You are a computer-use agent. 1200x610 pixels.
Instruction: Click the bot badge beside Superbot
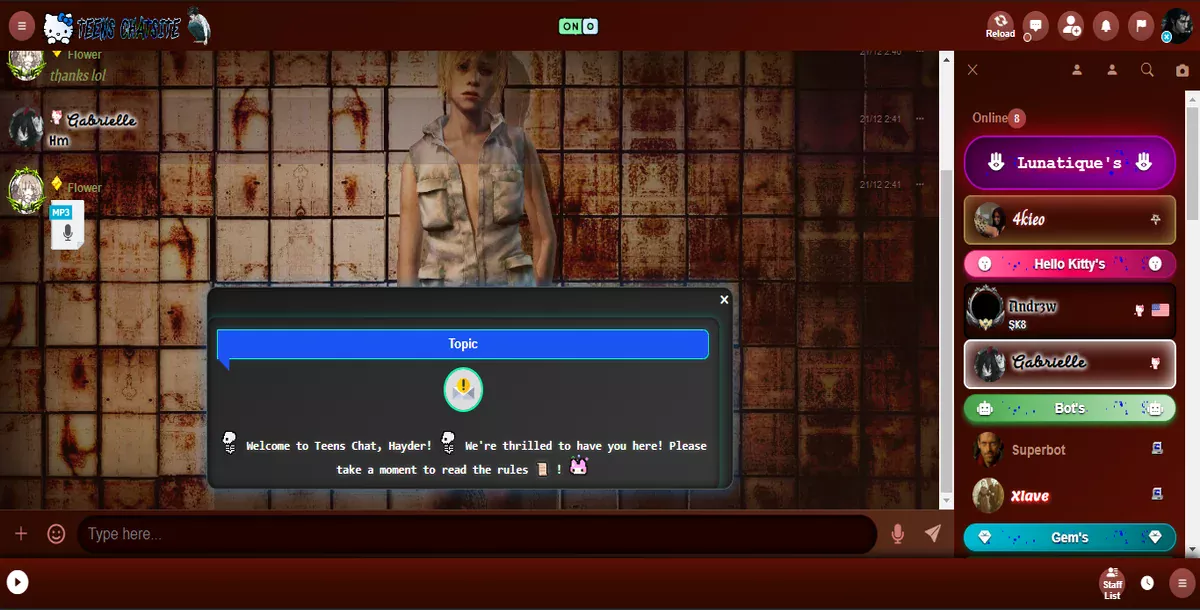pos(1157,450)
